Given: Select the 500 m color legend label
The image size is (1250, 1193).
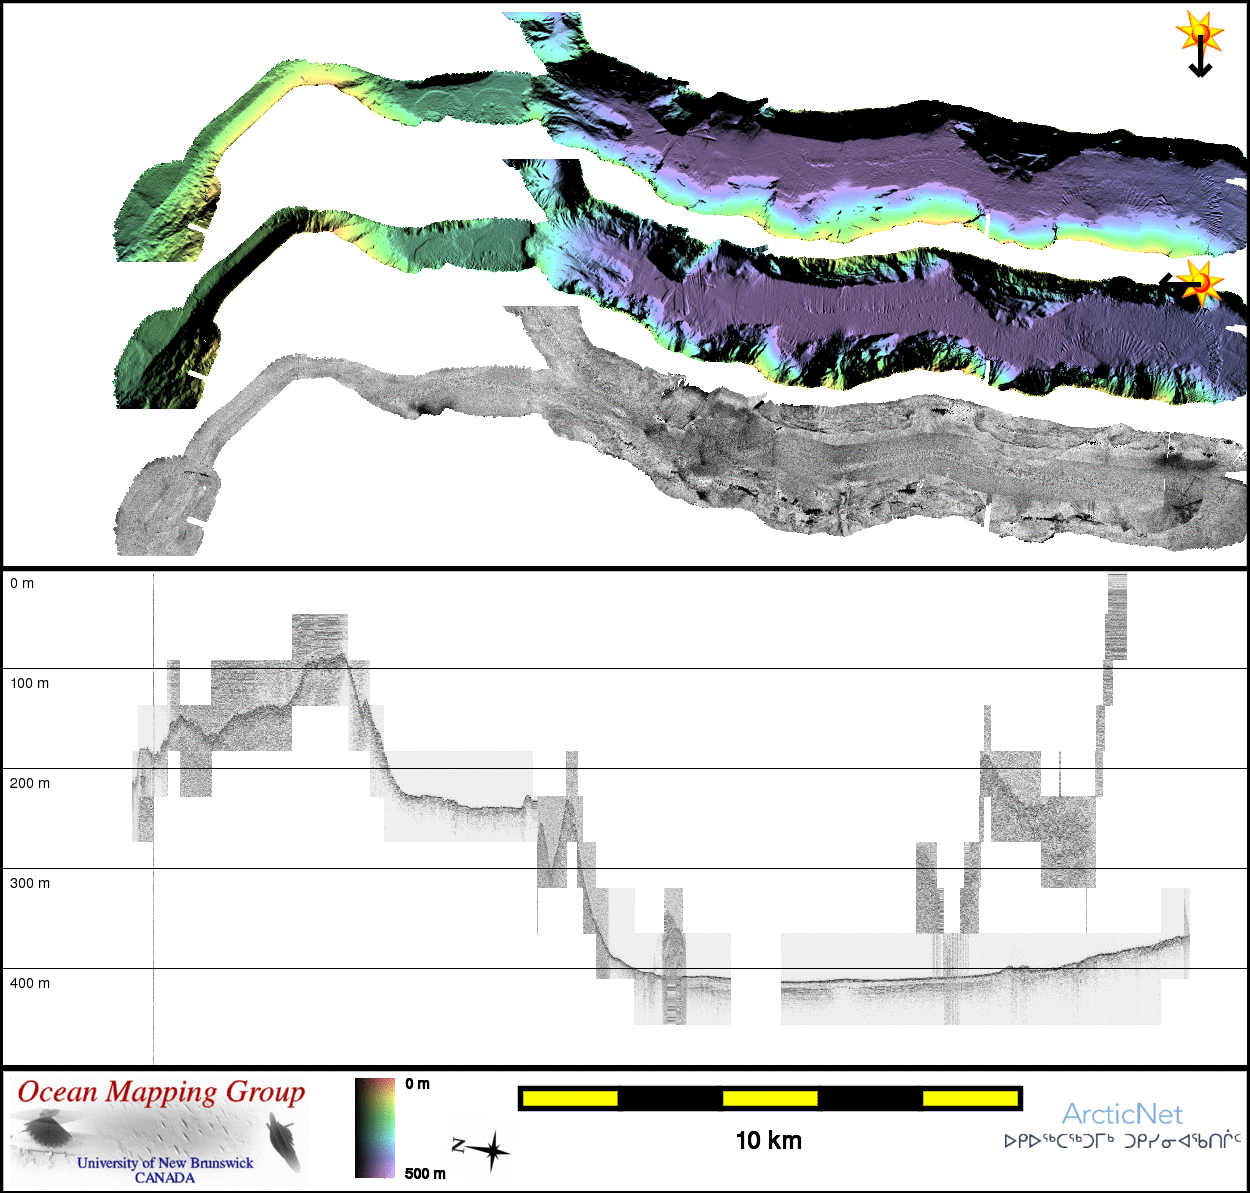Looking at the screenshot, I should click(425, 1173).
